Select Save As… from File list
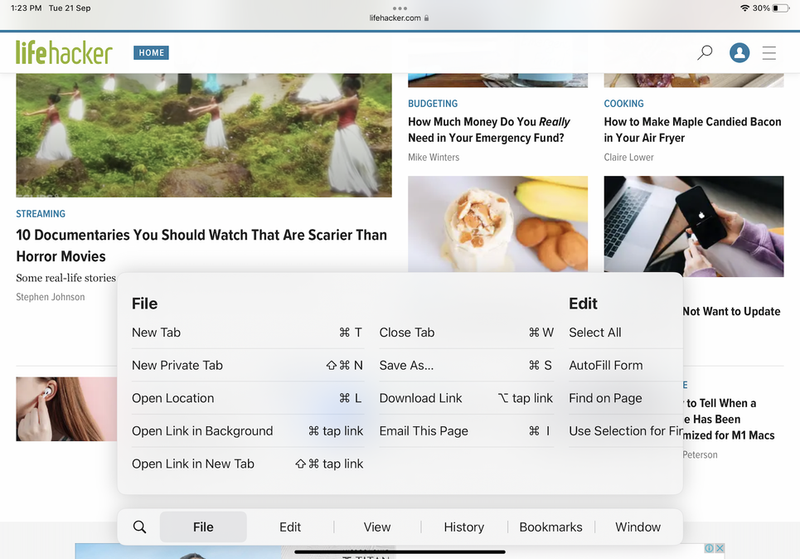This screenshot has height=559, width=800. 406,365
